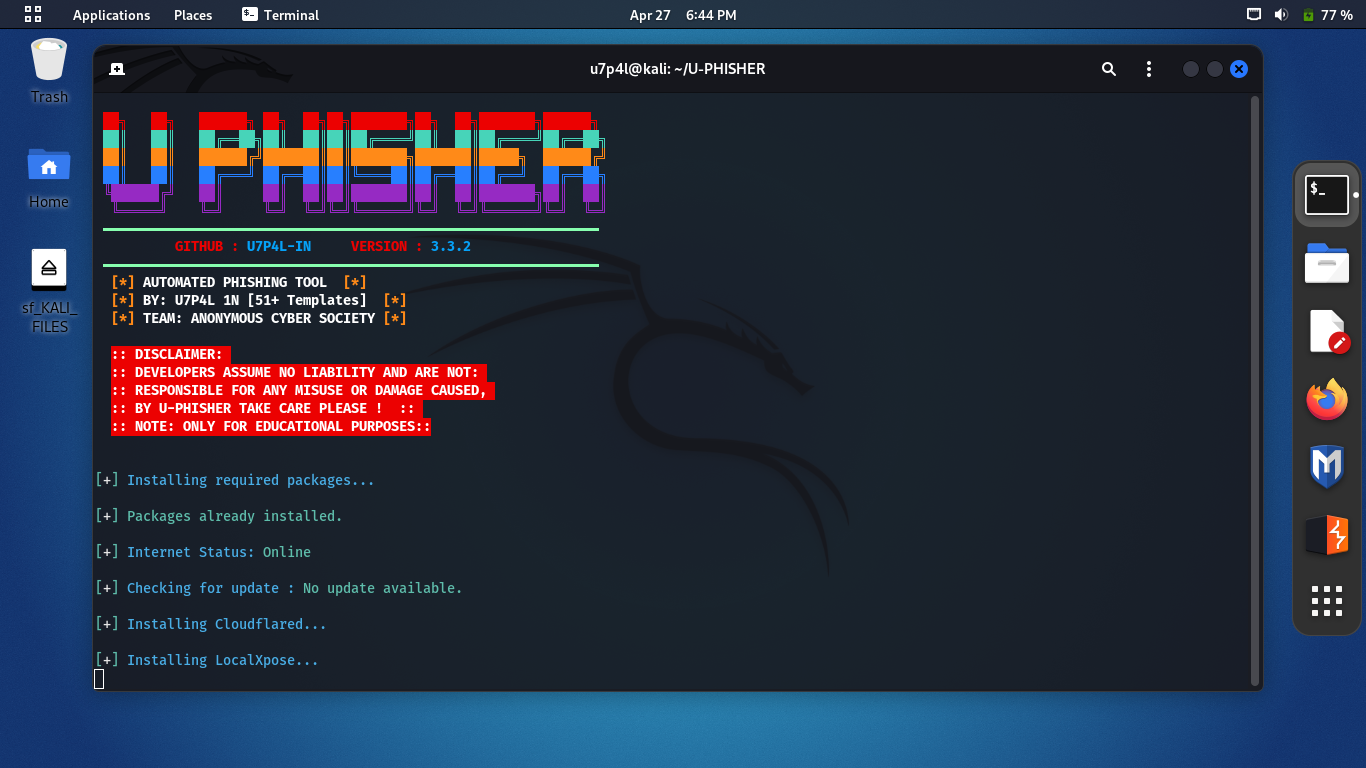Open the Places menu
Viewport: 1366px width, 768px height.
(x=193, y=15)
